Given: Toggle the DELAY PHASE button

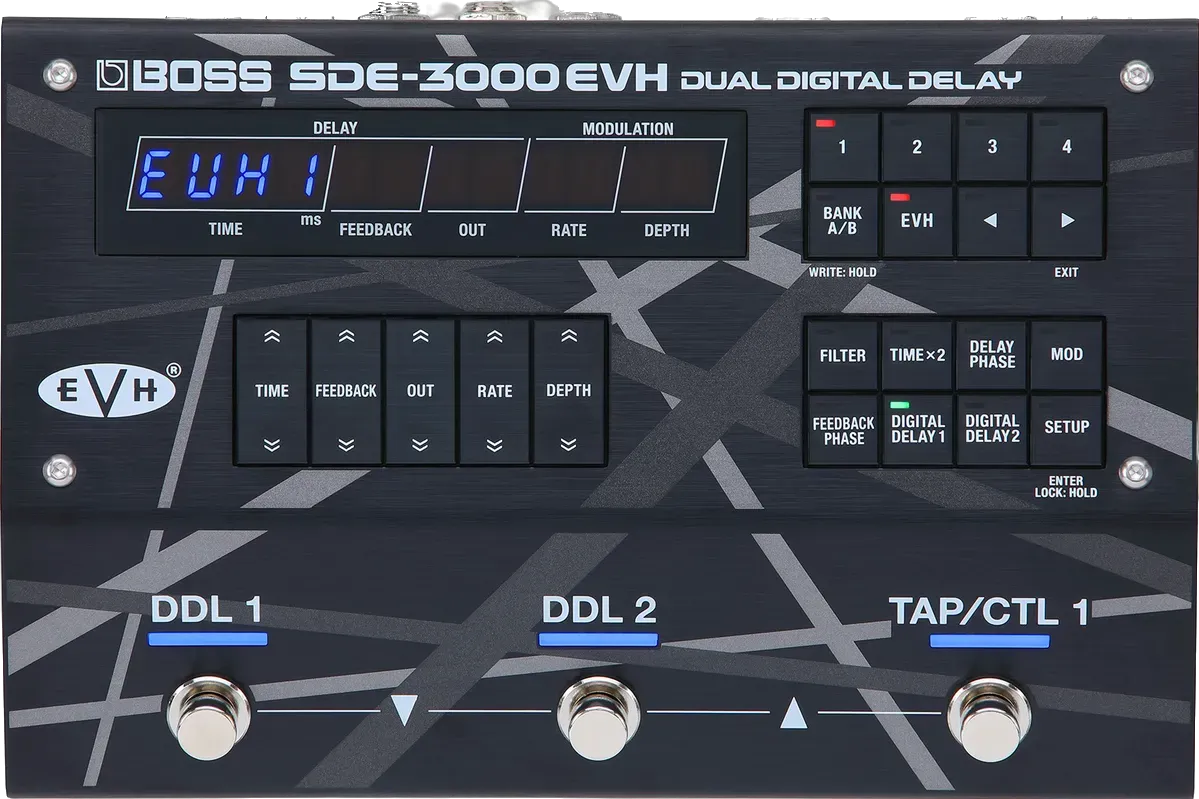Looking at the screenshot, I should (x=992, y=355).
